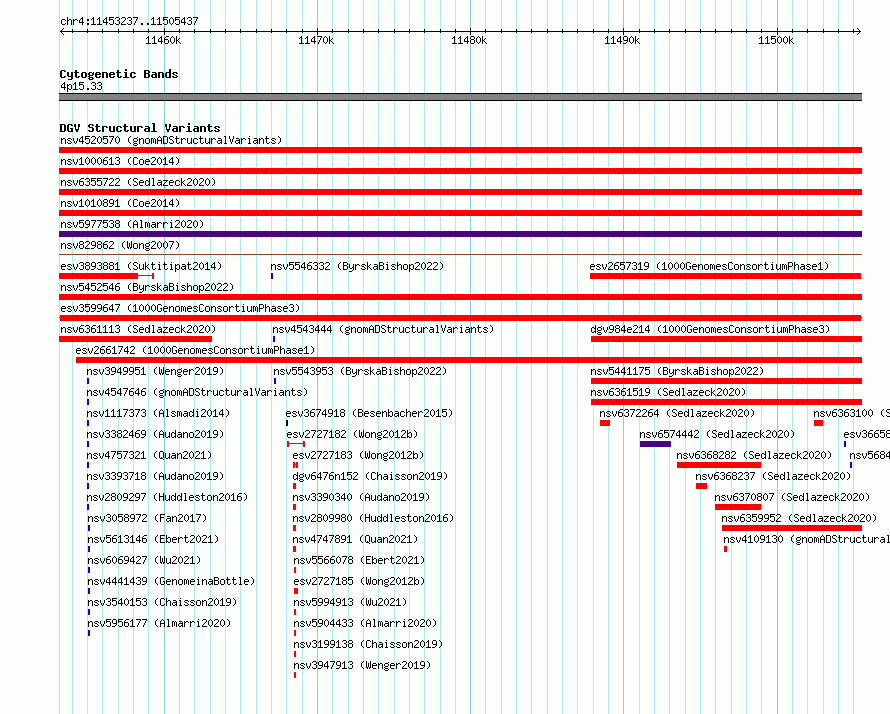Screen dimensions: 890x714
Task: Select nsv3949951 (Wenger2019) label
Action: click(156, 371)
